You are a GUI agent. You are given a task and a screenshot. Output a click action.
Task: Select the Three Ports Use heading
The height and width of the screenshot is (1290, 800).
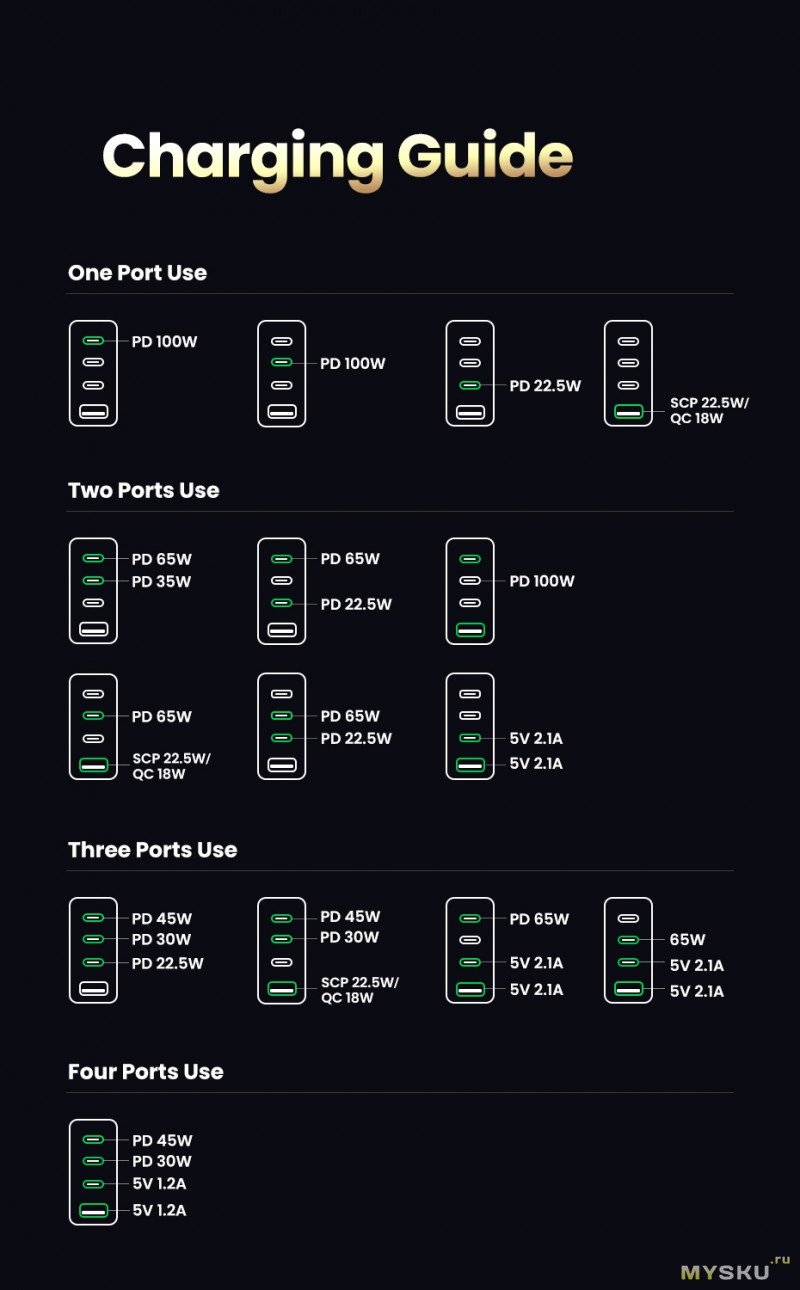click(x=152, y=850)
